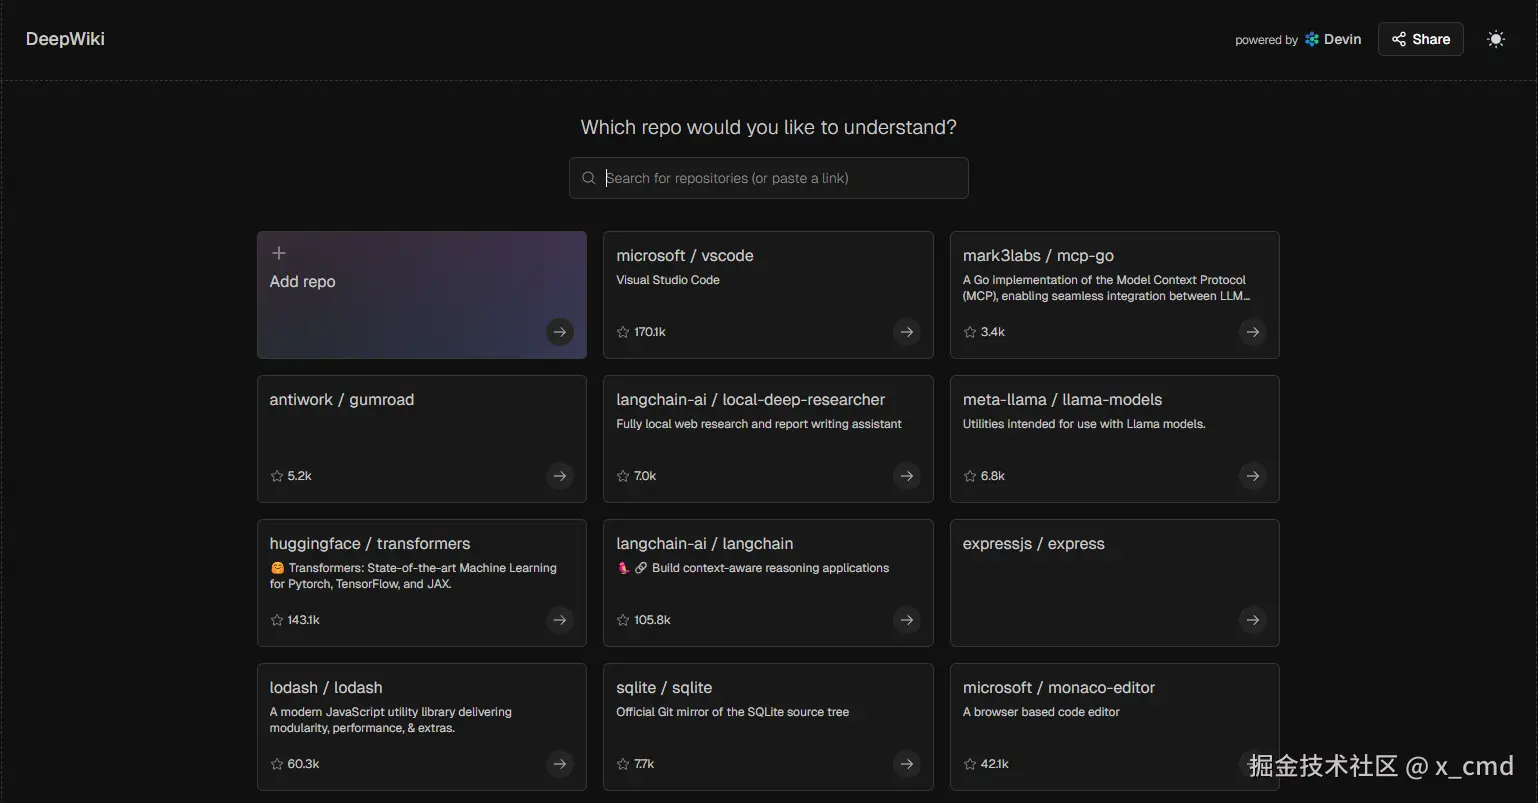
Task: Open the antiwork / gumroad repo title
Action: 342,400
